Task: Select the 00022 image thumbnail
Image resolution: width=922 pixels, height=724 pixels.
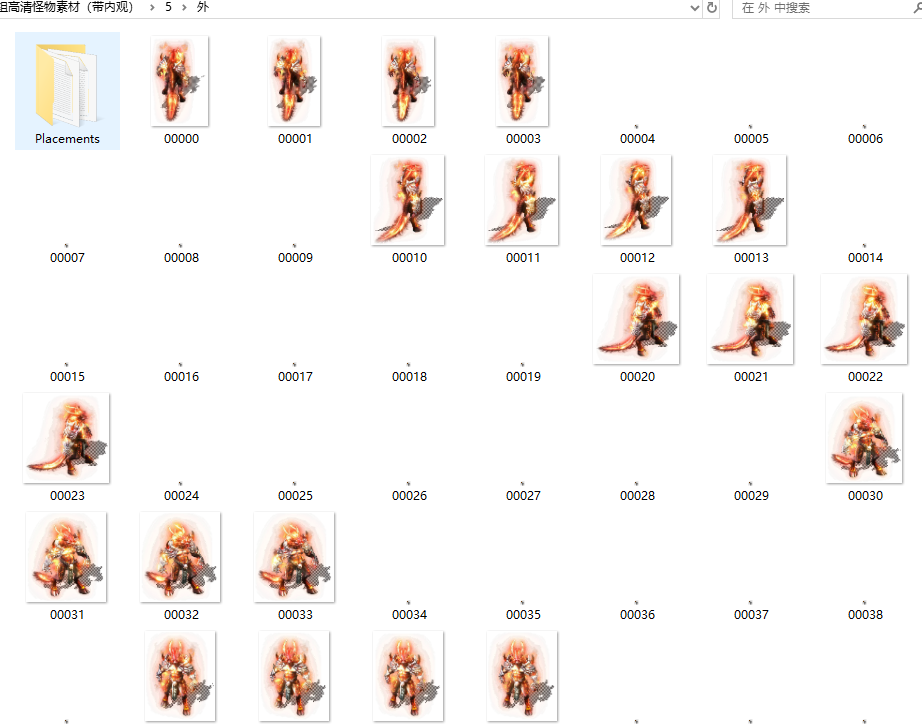Action: click(x=864, y=319)
